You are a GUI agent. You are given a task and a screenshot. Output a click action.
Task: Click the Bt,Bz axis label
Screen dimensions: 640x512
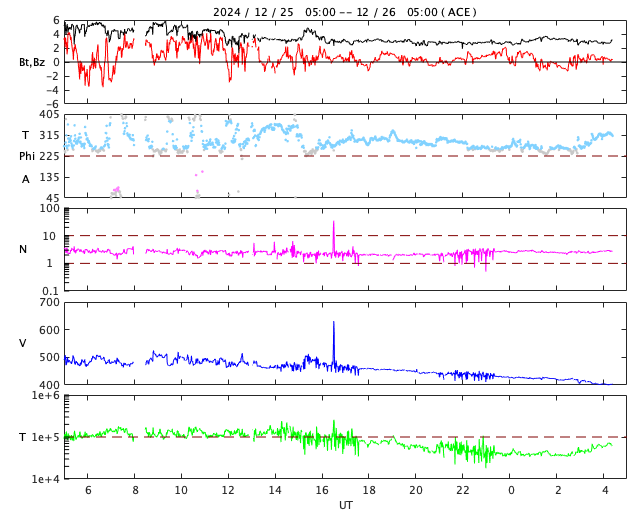(32, 62)
